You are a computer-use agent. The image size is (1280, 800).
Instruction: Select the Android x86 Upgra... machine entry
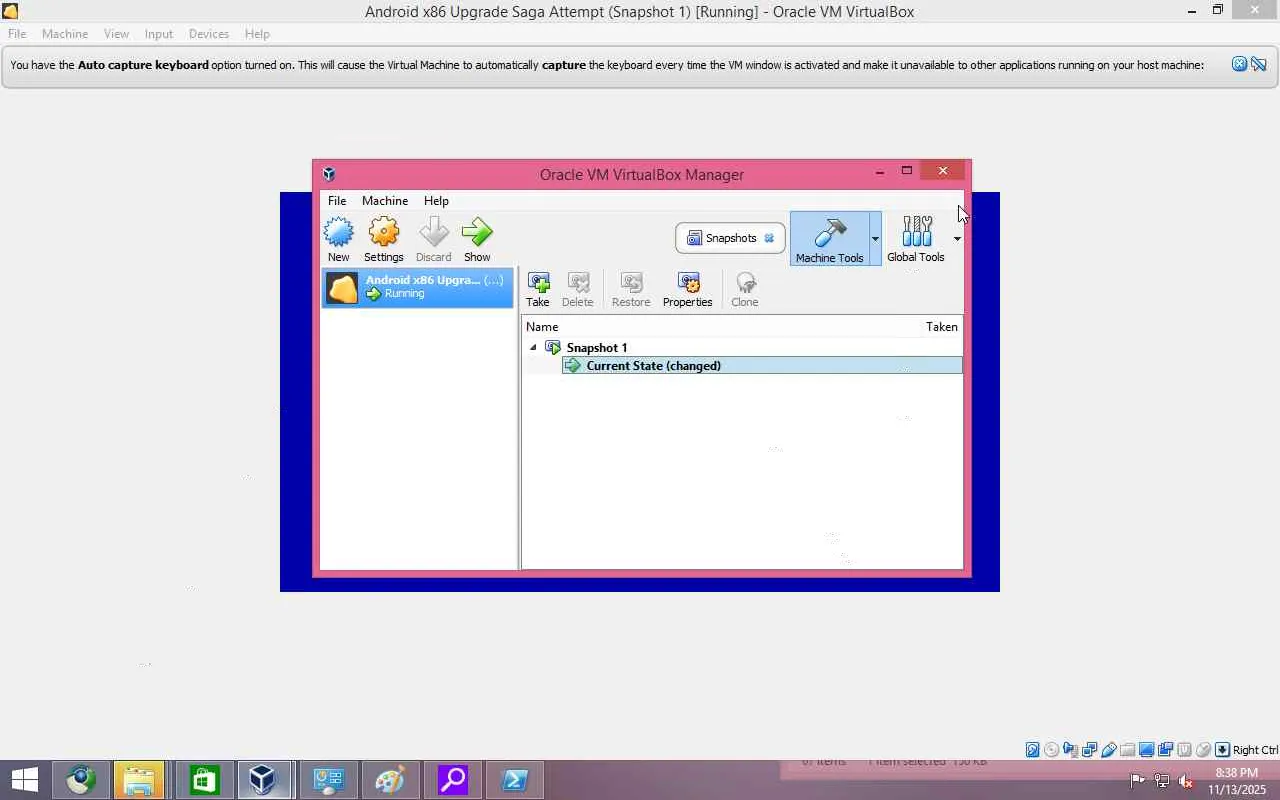point(417,287)
